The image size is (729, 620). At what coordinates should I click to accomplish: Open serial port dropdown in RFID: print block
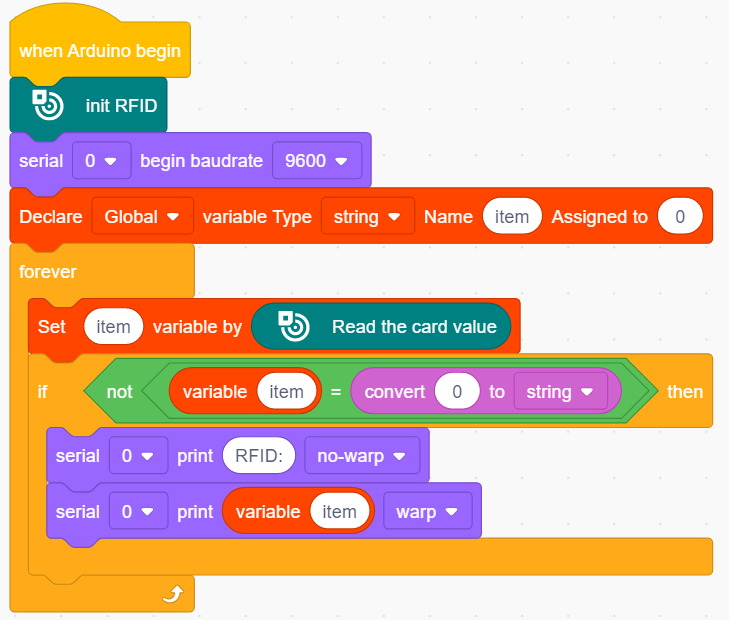(x=138, y=456)
